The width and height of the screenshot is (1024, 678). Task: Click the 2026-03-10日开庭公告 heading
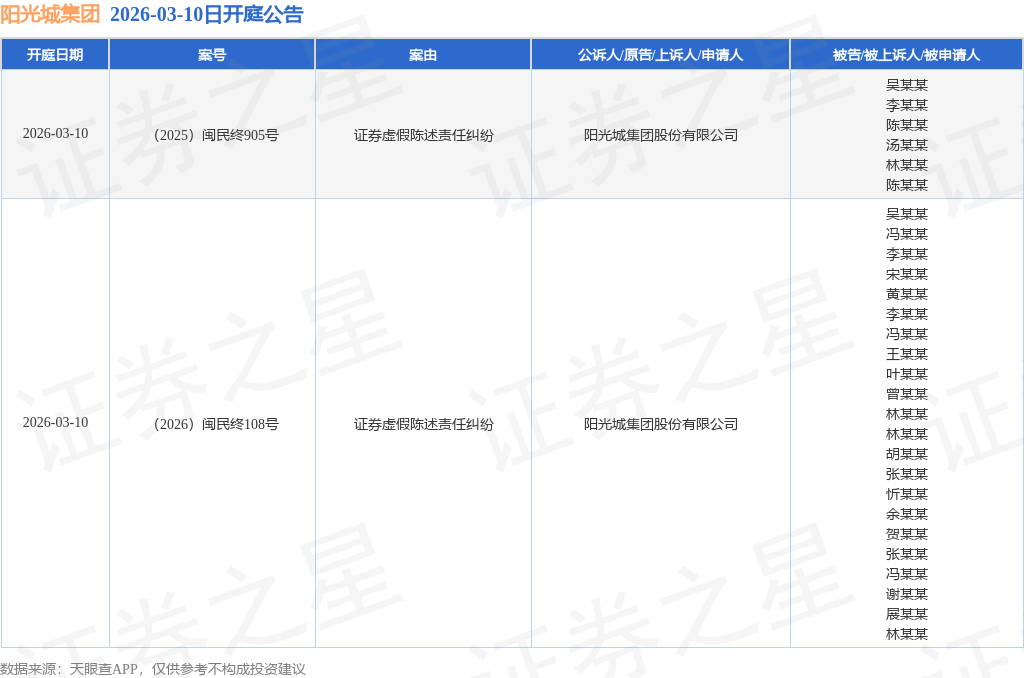click(x=206, y=14)
